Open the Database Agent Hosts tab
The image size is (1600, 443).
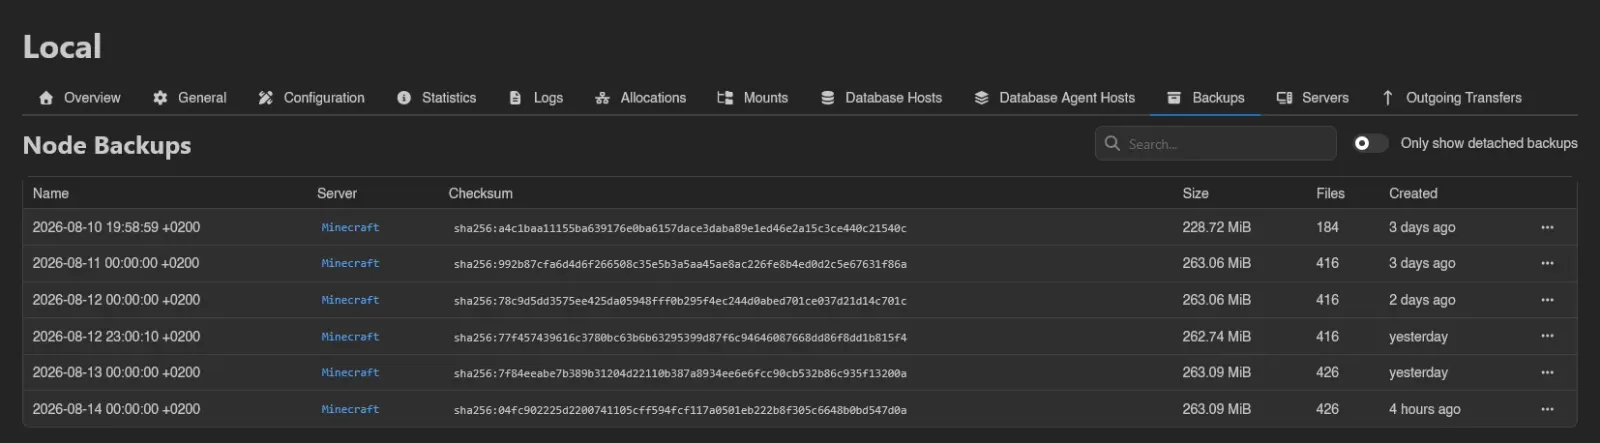point(1055,98)
